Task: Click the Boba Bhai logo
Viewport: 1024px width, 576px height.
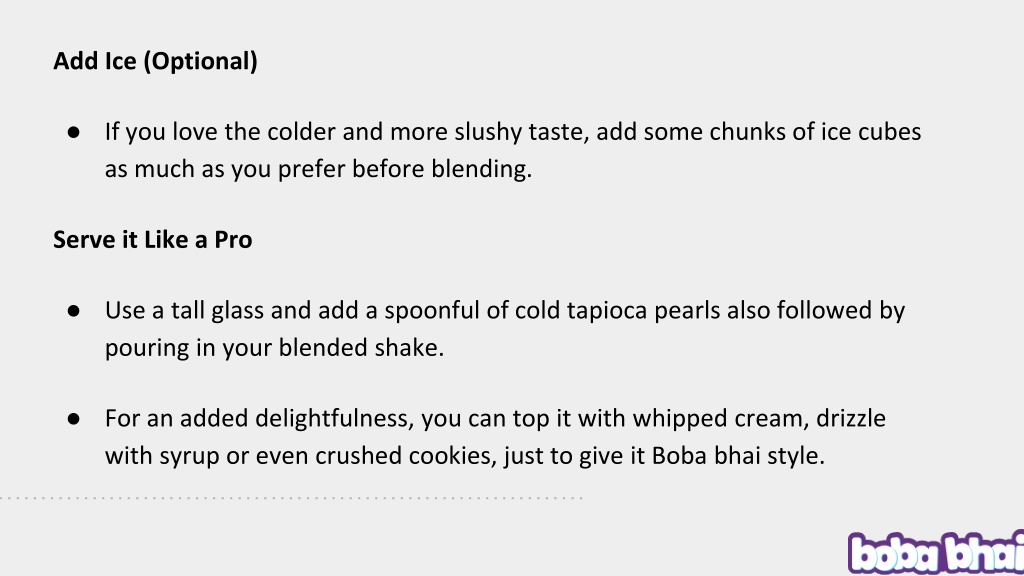Action: [x=936, y=553]
